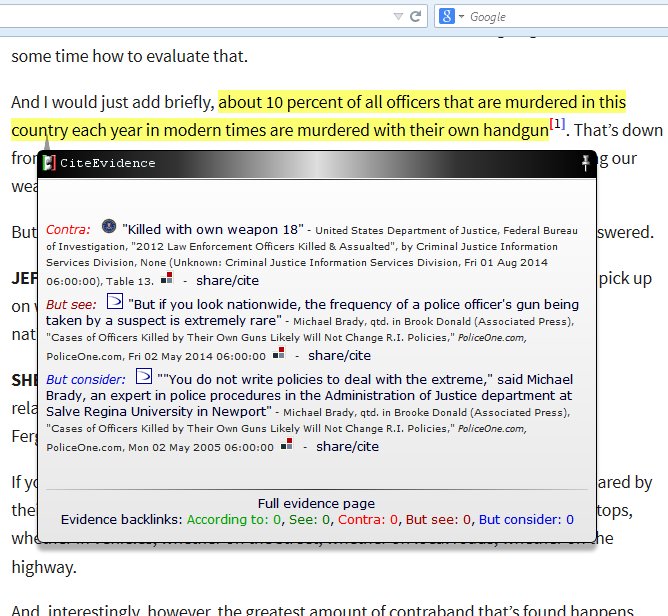The image size is (668, 616).
Task: Click the red But see: label
Action: 71,305
